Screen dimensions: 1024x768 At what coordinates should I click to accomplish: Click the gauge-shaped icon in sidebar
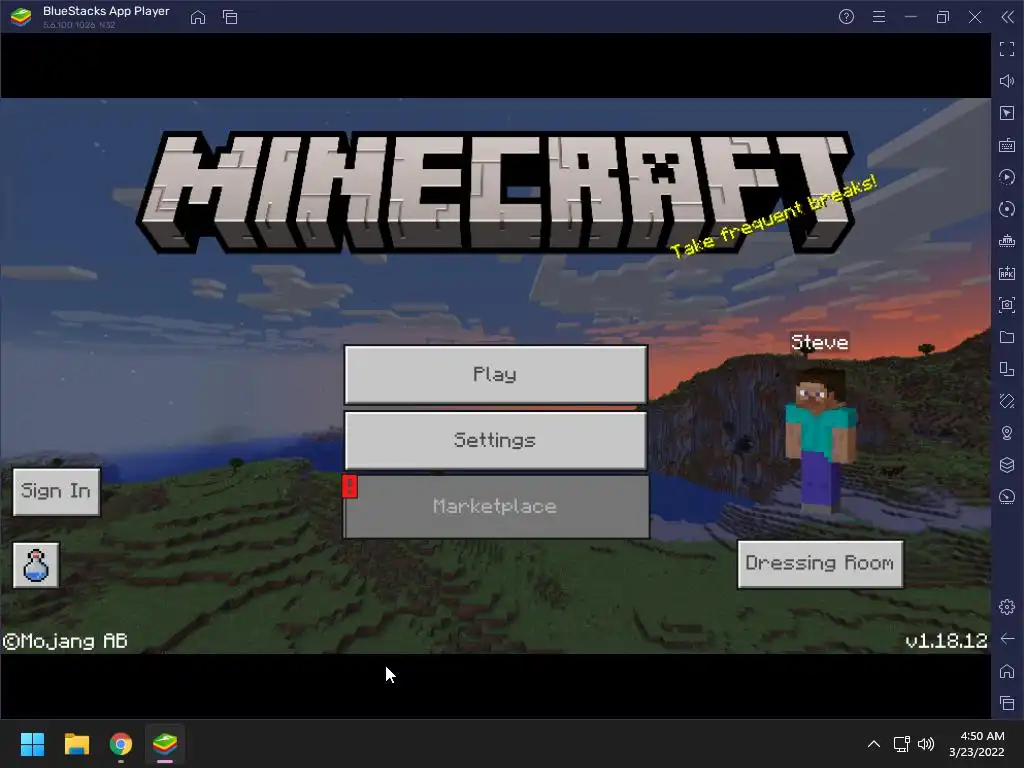click(x=1007, y=497)
